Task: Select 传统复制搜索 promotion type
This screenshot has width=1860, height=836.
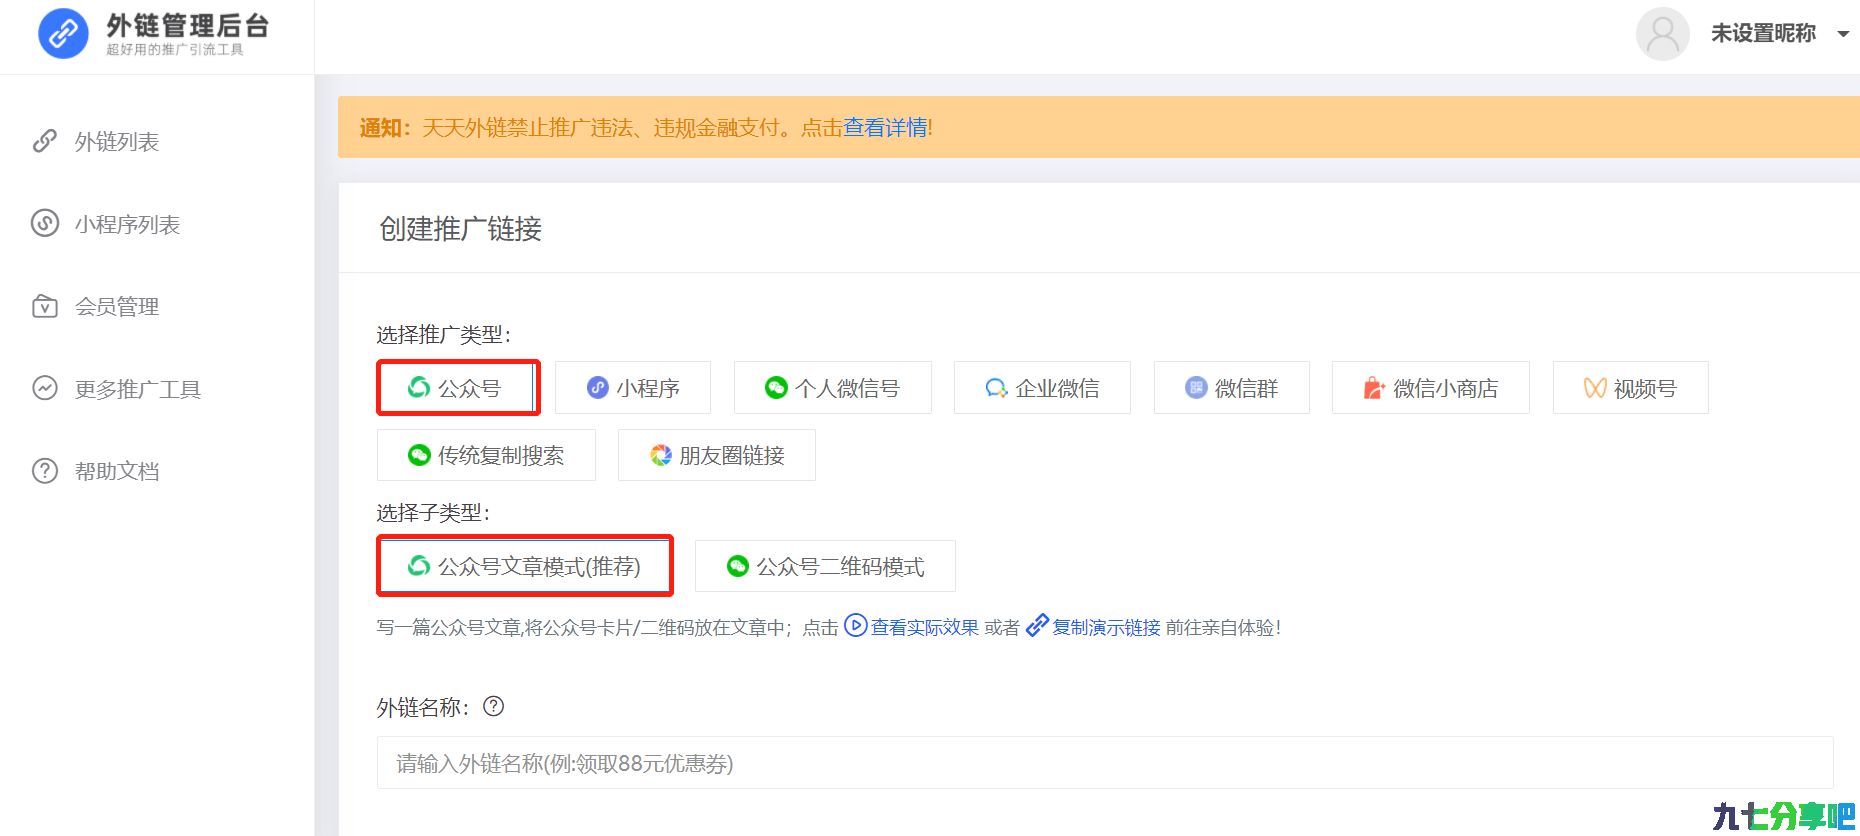Action: point(486,455)
